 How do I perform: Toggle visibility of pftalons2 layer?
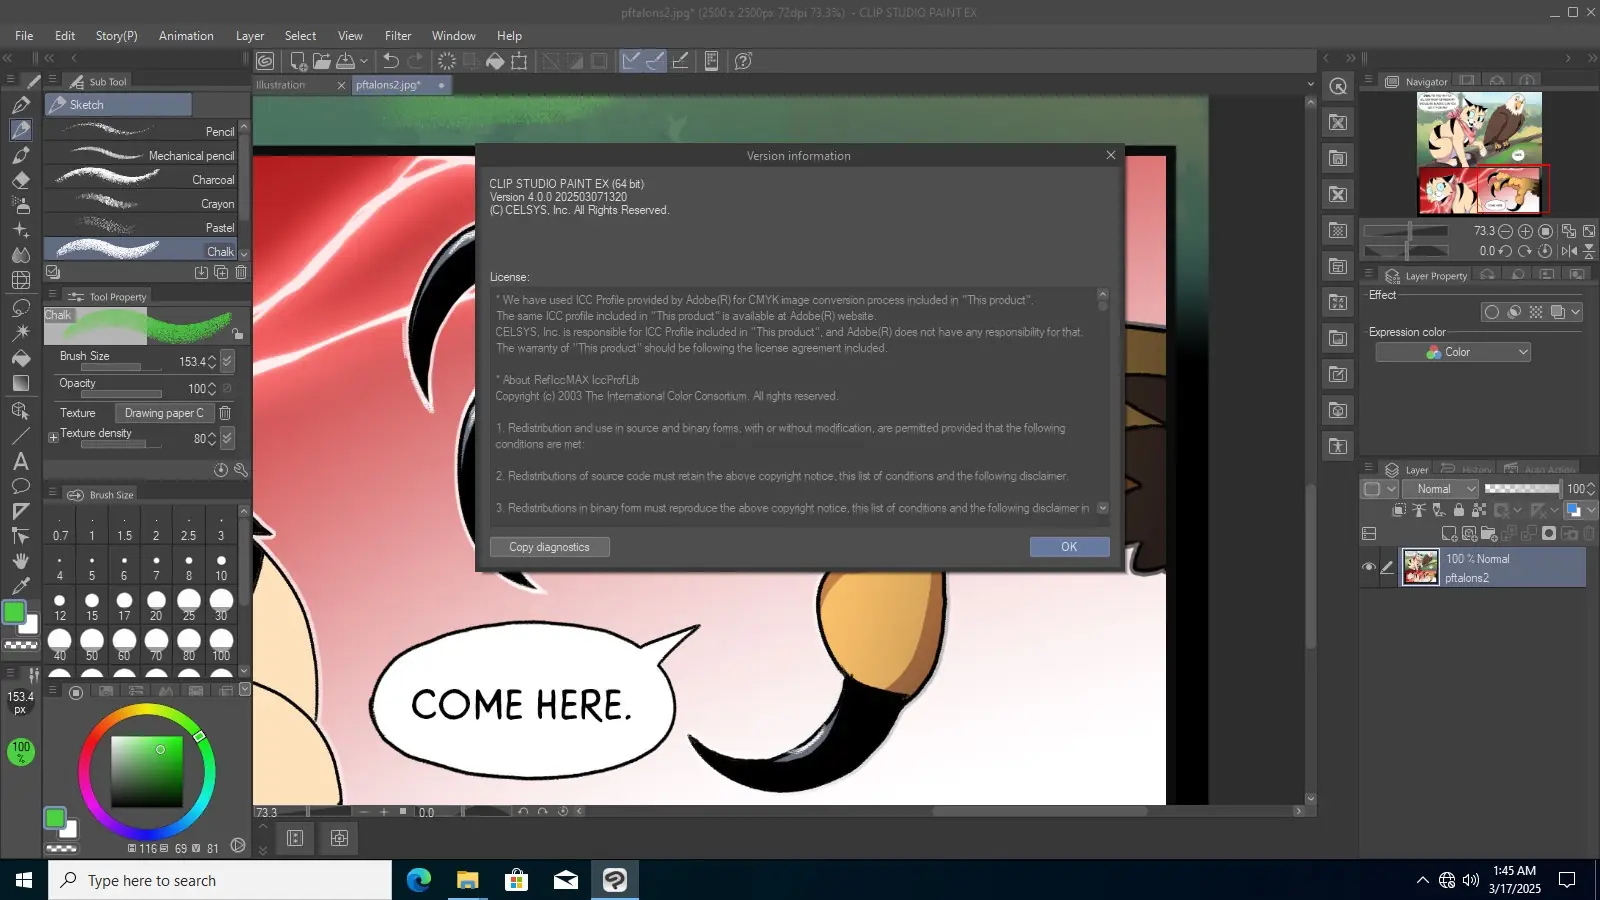click(x=1369, y=567)
